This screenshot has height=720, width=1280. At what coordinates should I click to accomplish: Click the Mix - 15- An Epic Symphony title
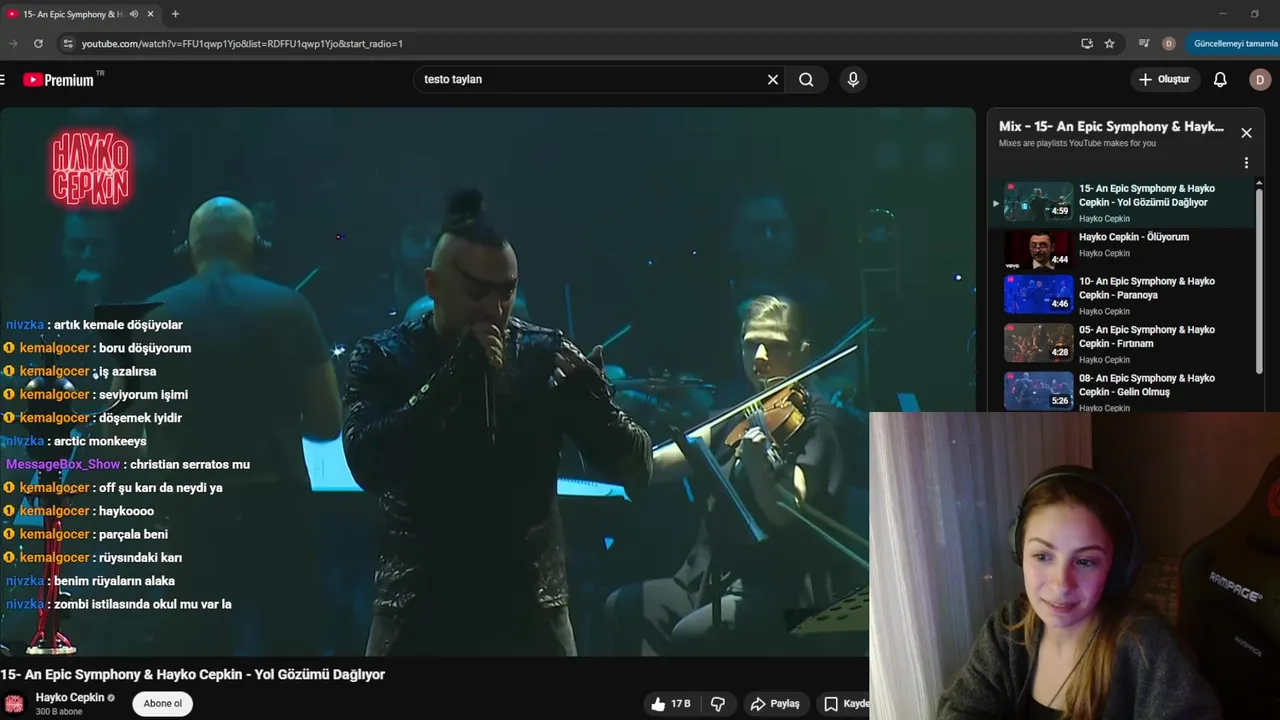click(x=1111, y=127)
